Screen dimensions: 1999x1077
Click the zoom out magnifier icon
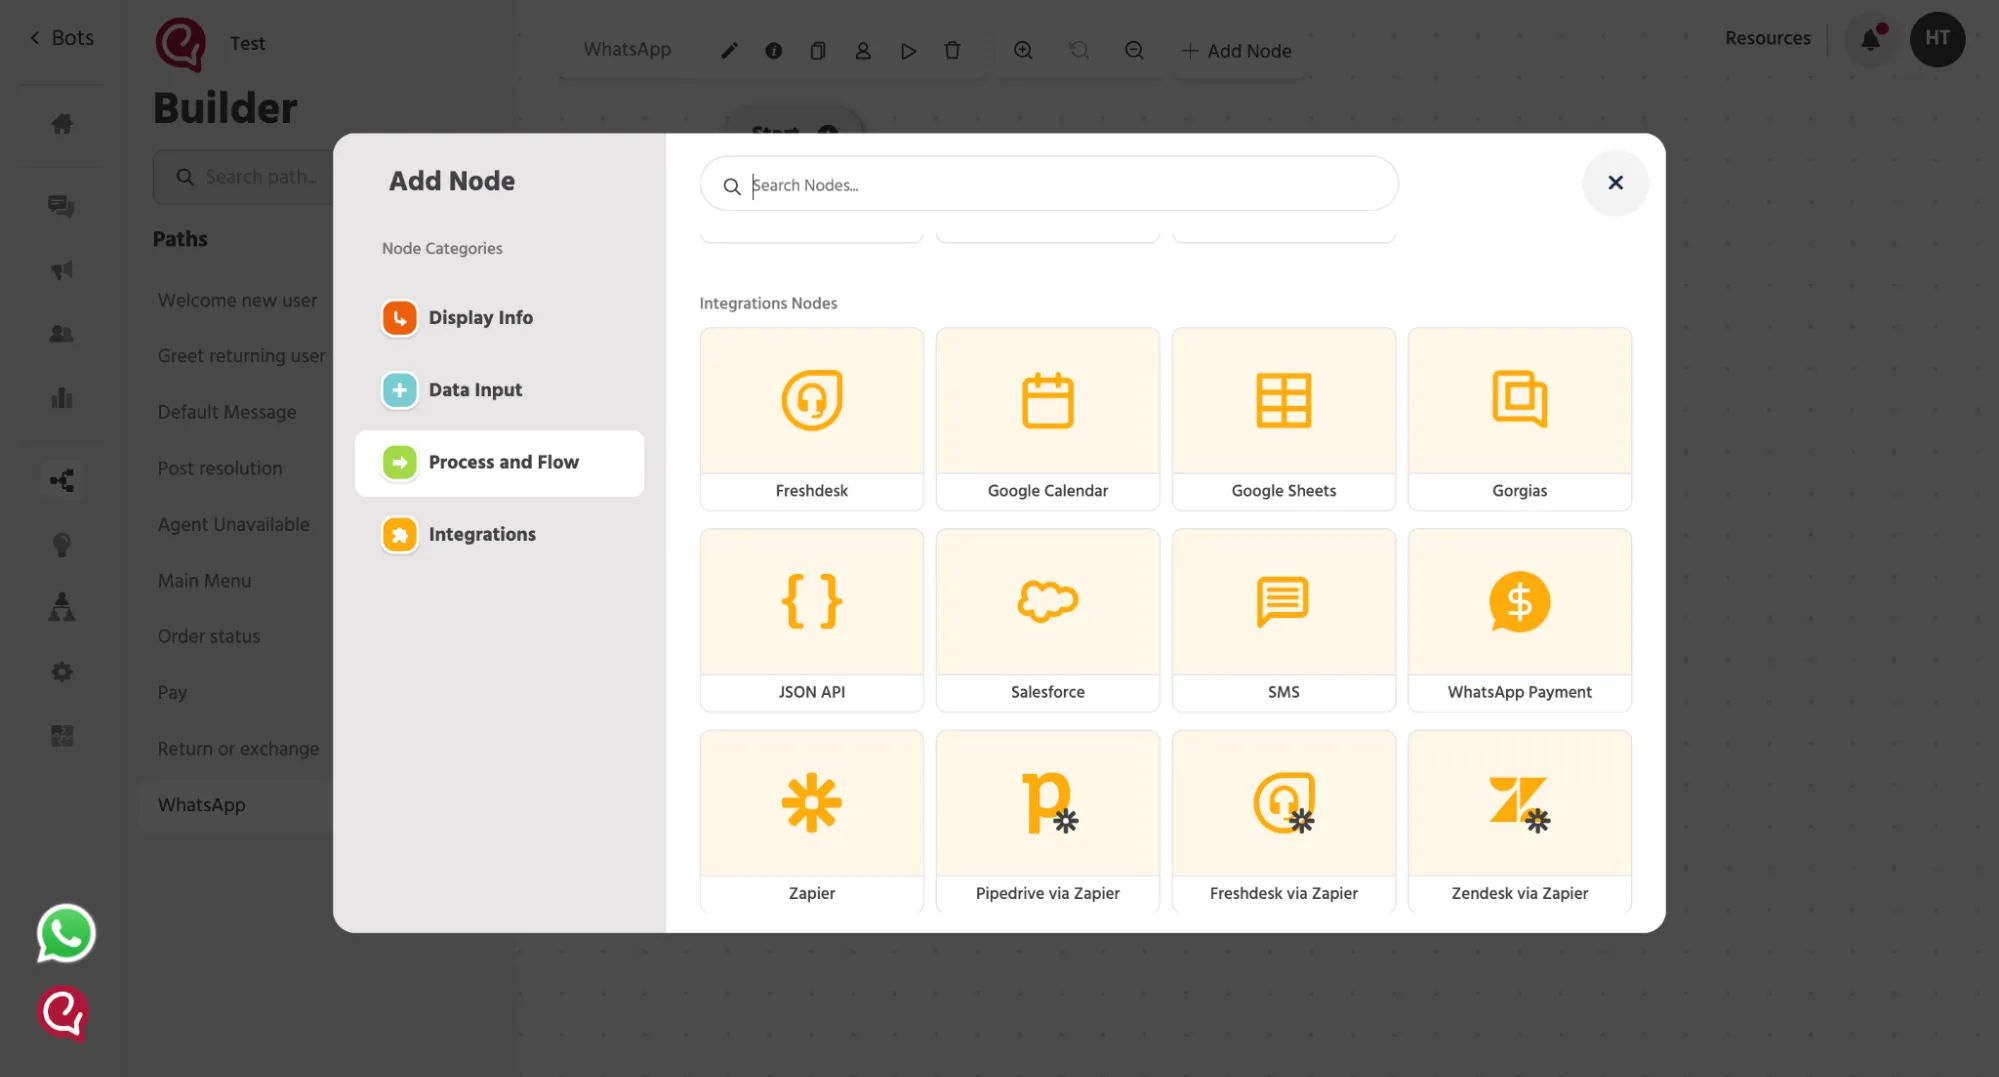(x=1134, y=50)
